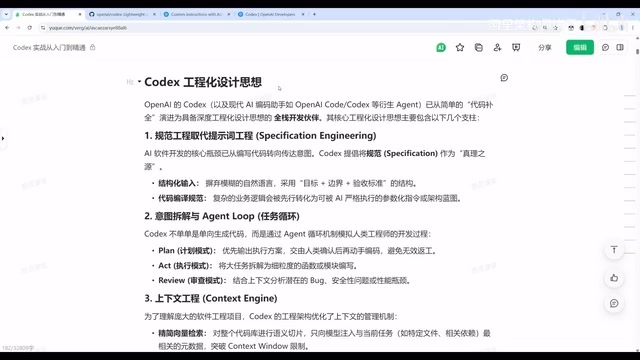Close the openai/codex GitHub tab

click(154, 14)
